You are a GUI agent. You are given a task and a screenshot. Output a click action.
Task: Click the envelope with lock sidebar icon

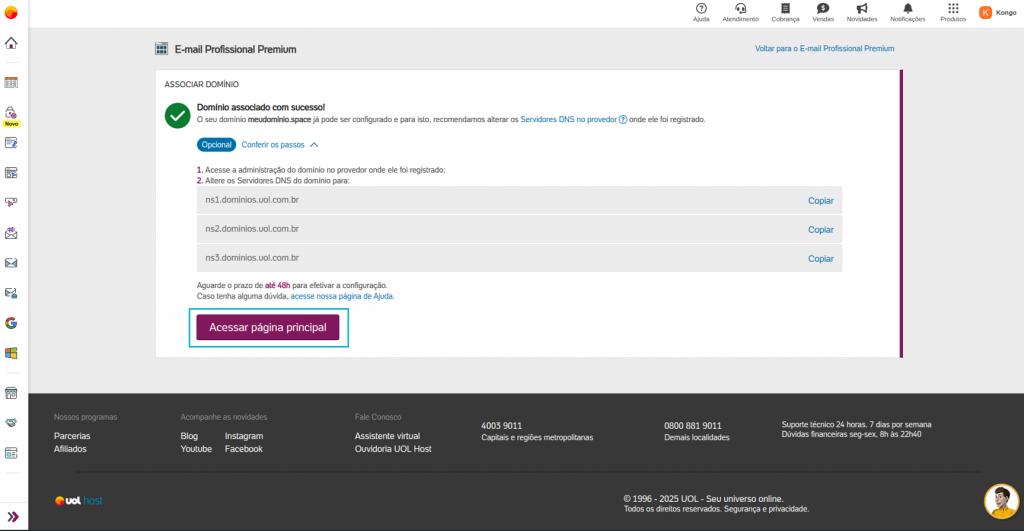(x=11, y=293)
